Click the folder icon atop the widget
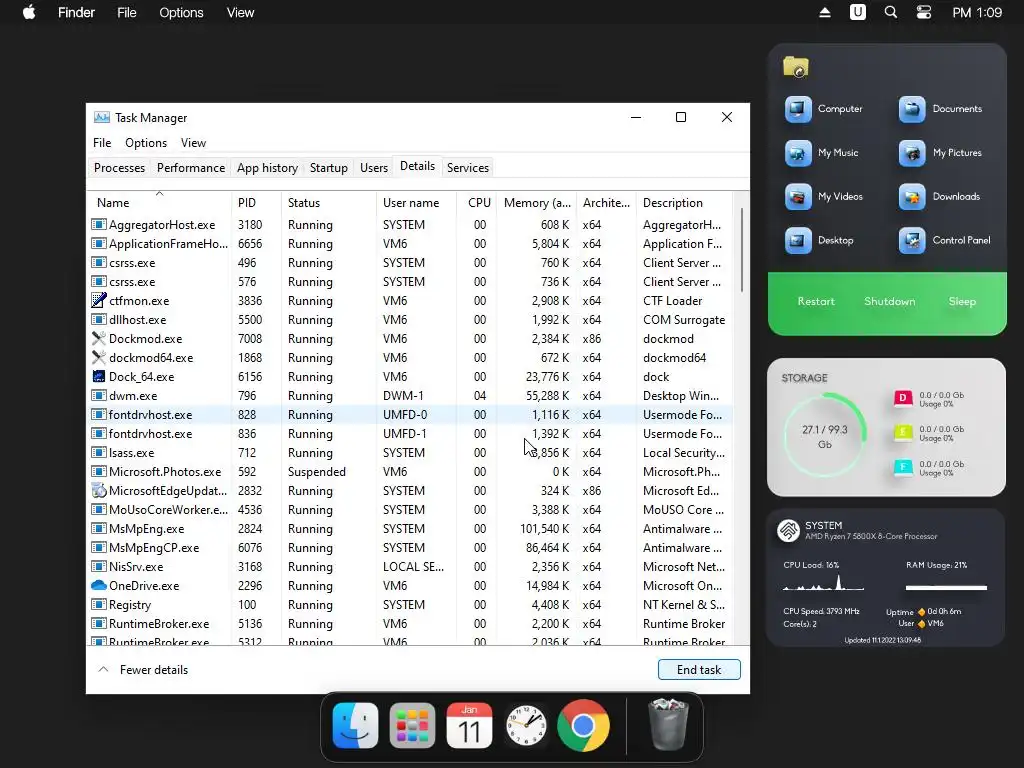The image size is (1024, 768). (795, 67)
